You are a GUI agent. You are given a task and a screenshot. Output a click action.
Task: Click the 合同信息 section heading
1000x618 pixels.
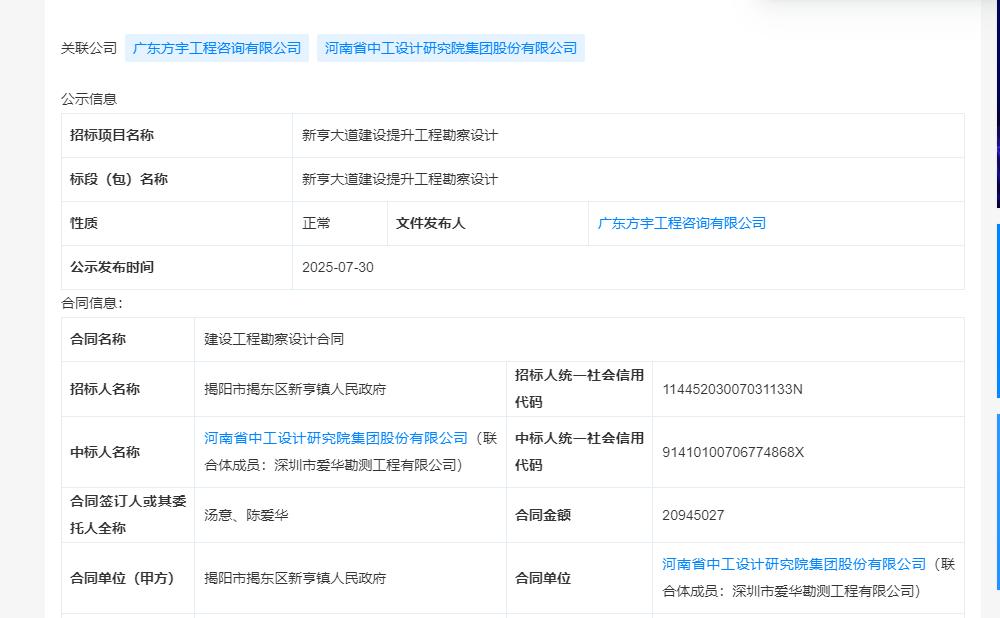tap(92, 303)
